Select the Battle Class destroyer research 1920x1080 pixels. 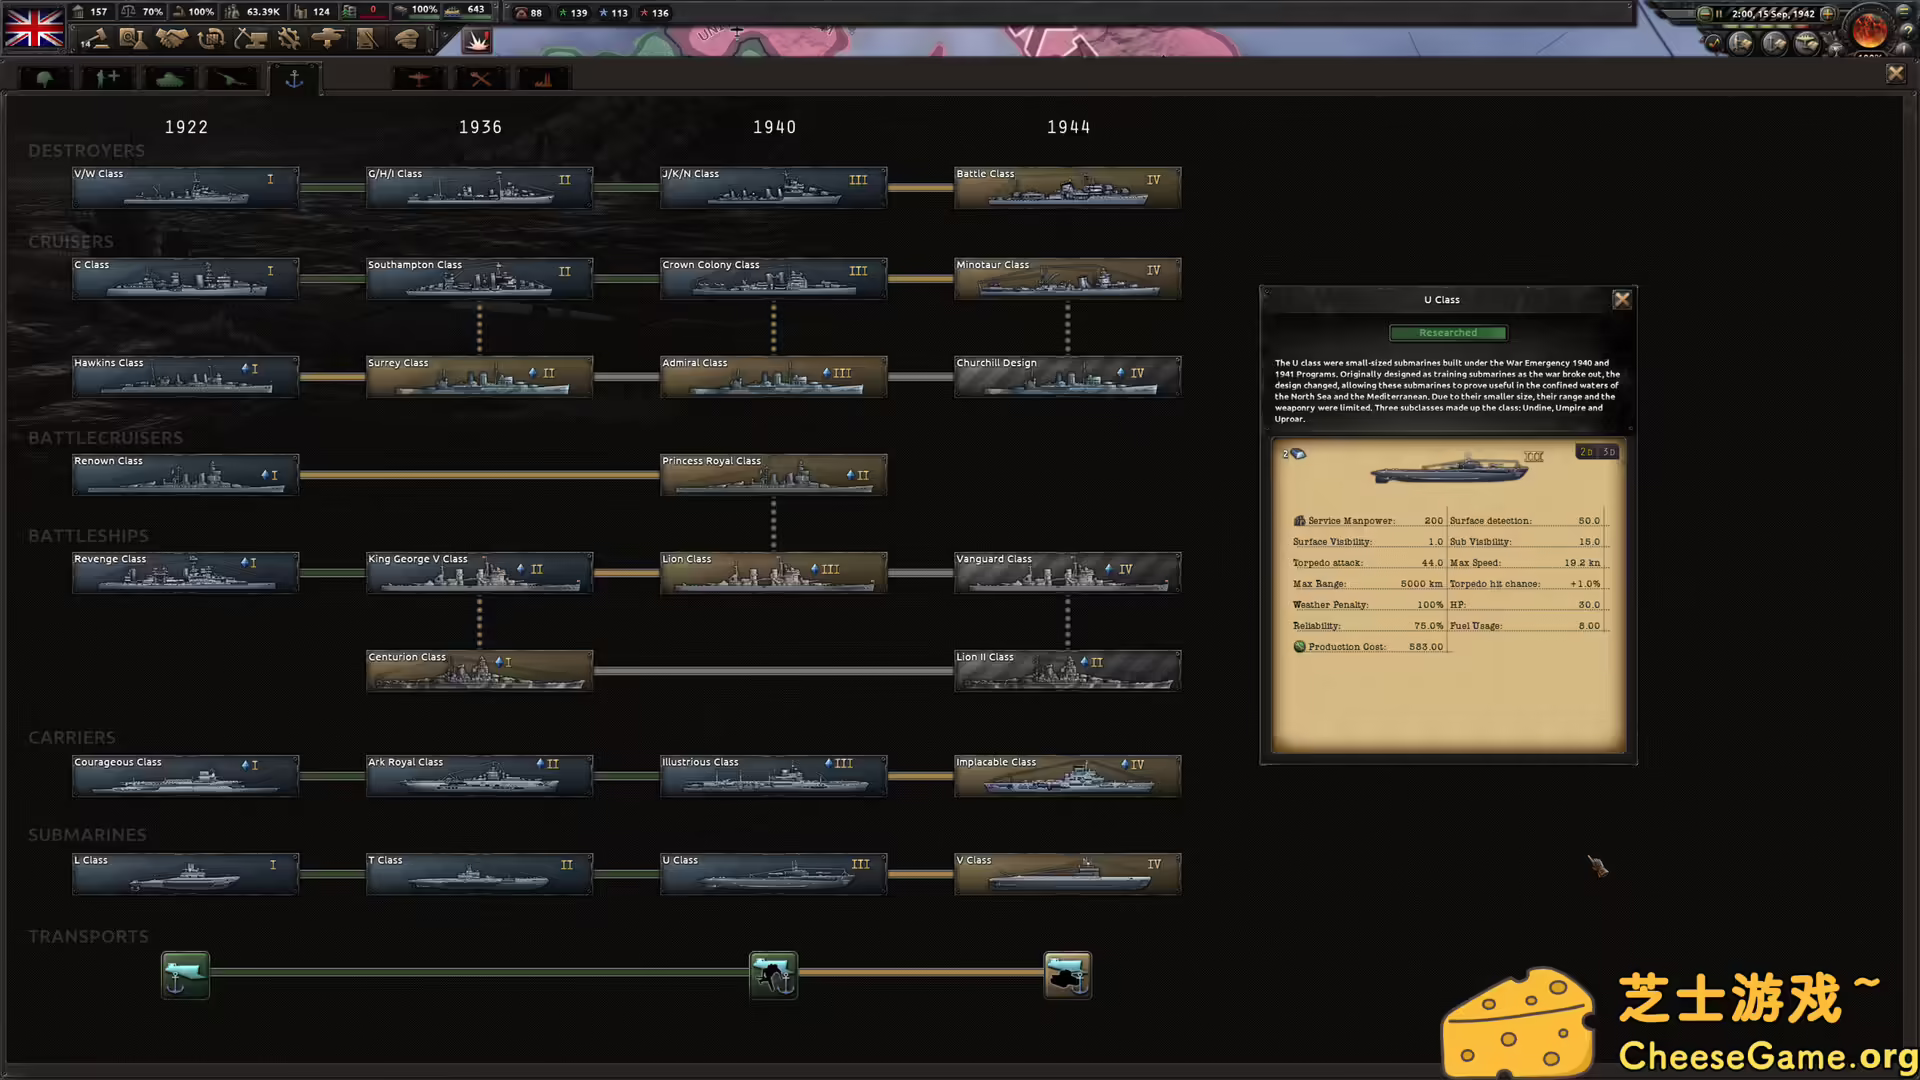click(x=1067, y=187)
